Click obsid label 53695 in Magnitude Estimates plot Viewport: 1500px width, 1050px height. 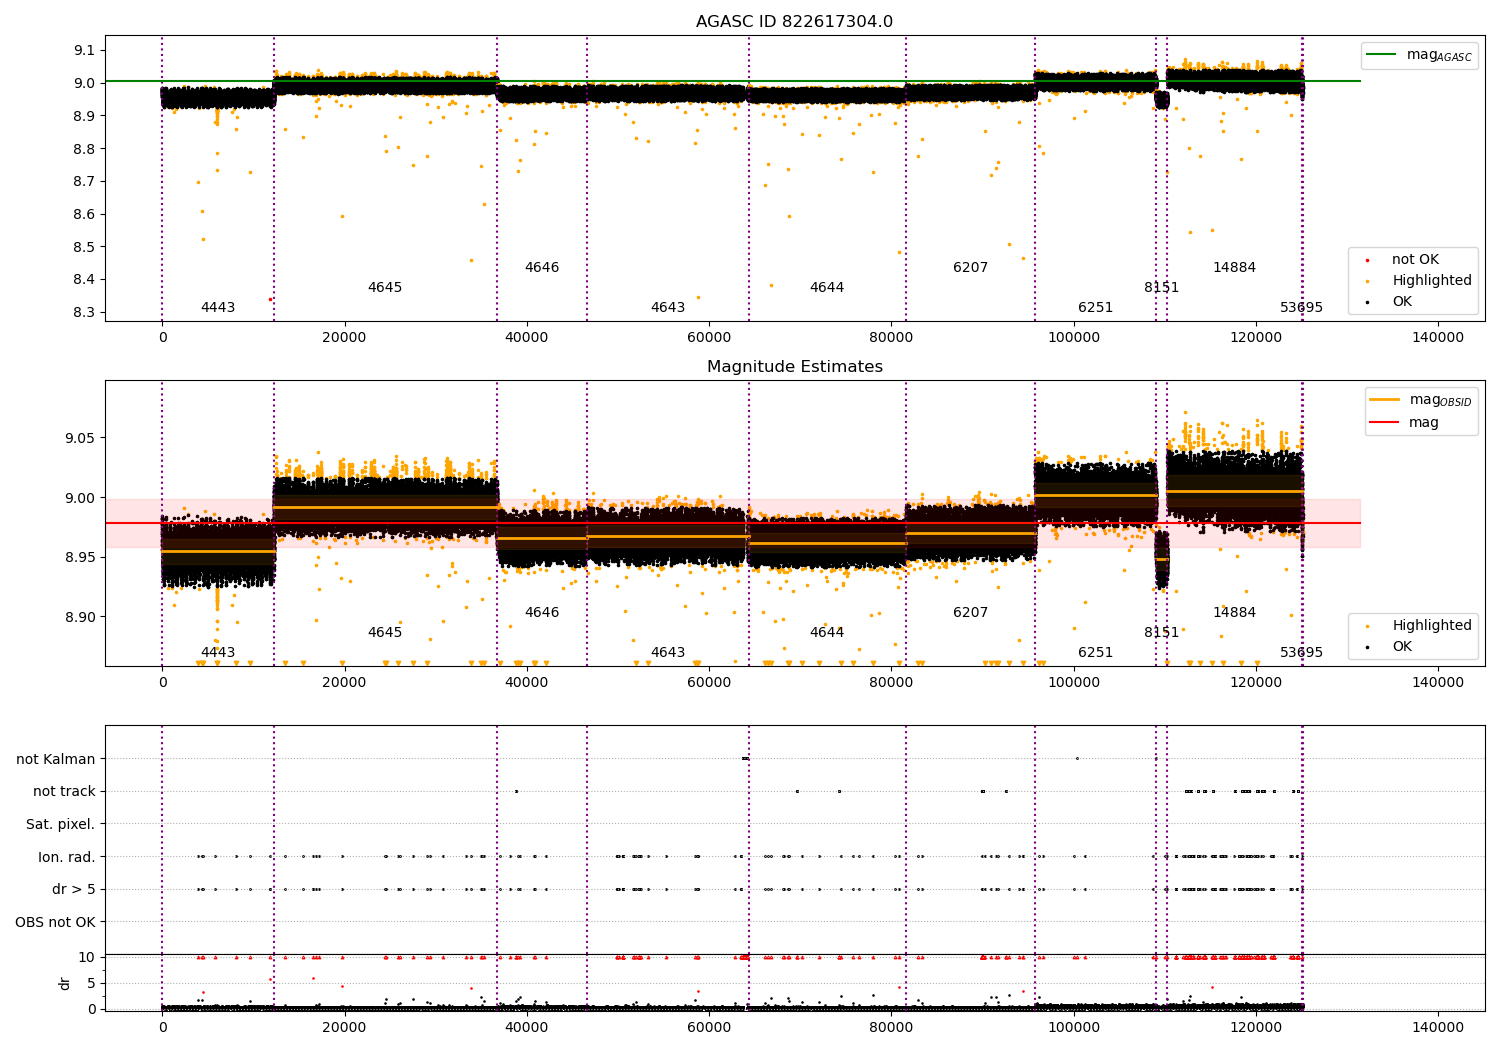point(1301,653)
